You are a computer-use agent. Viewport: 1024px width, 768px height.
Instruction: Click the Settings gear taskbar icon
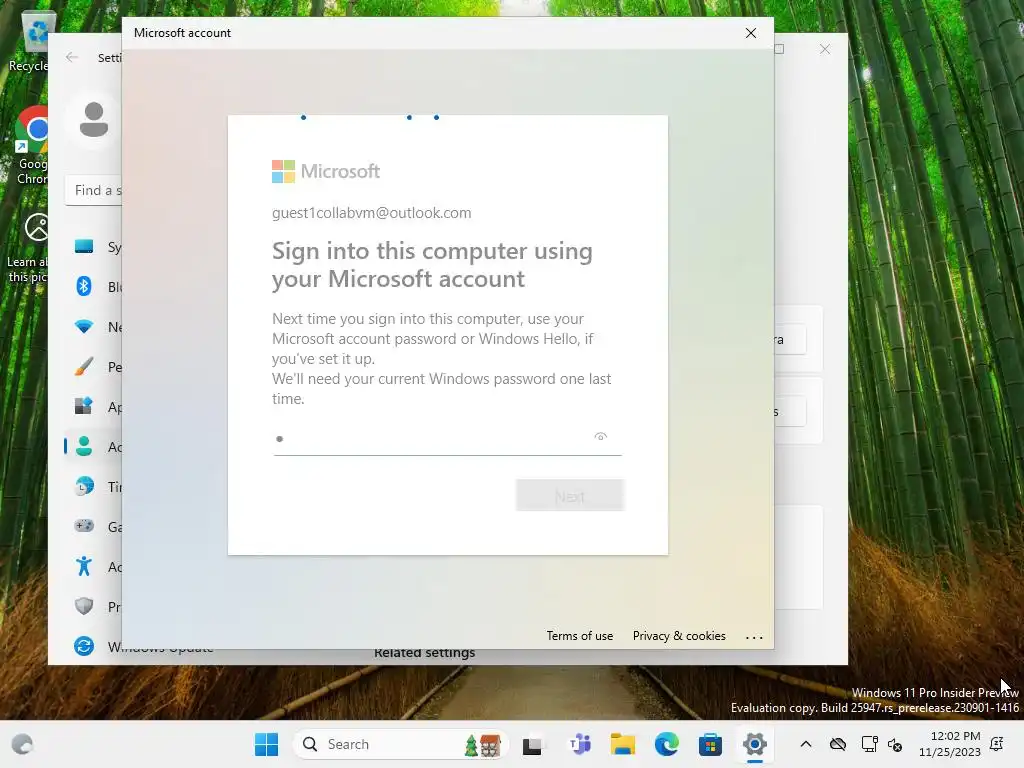(754, 744)
